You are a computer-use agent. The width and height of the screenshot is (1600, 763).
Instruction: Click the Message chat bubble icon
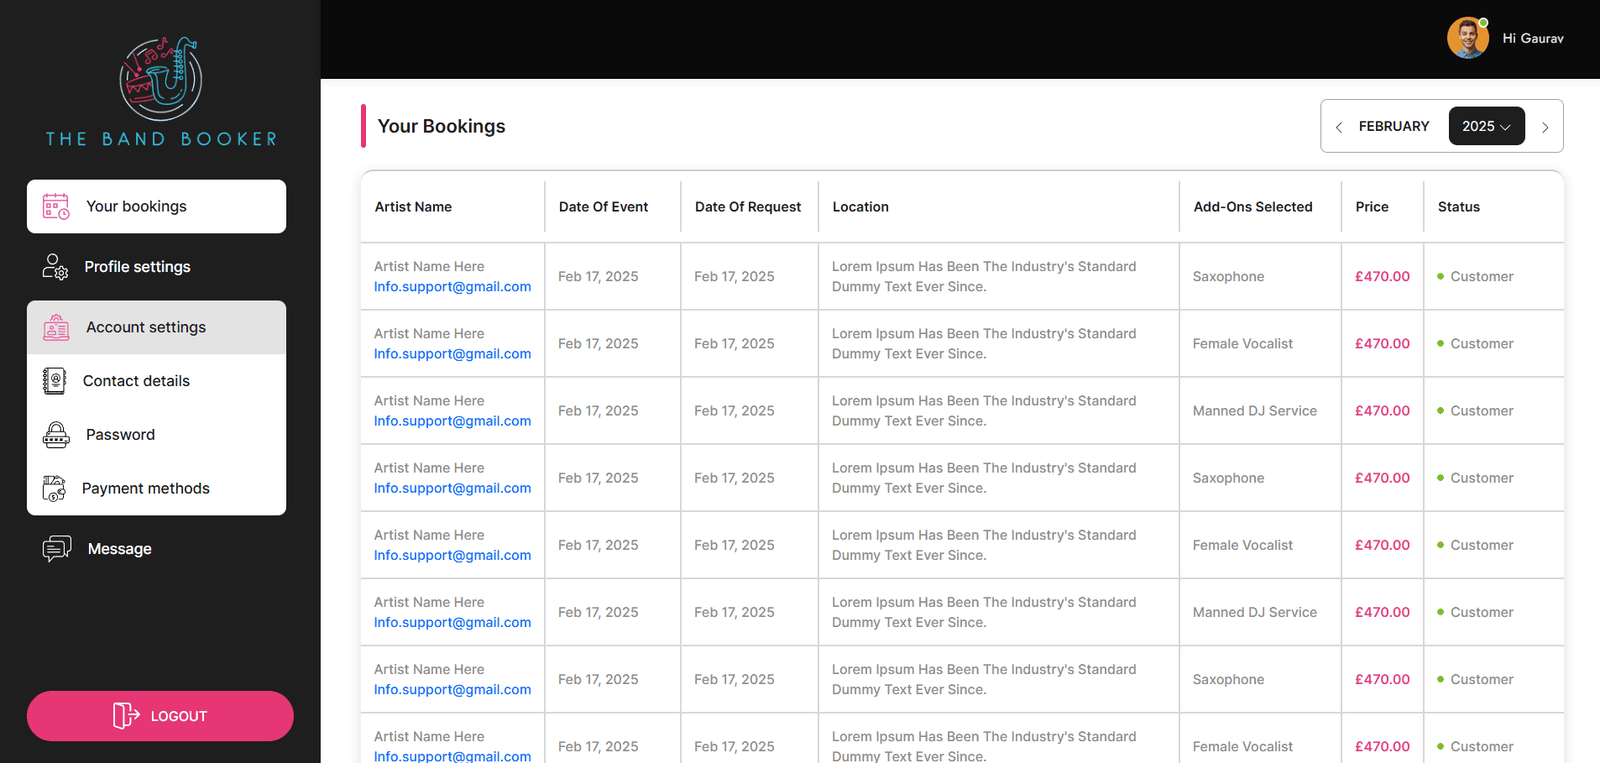tap(57, 549)
